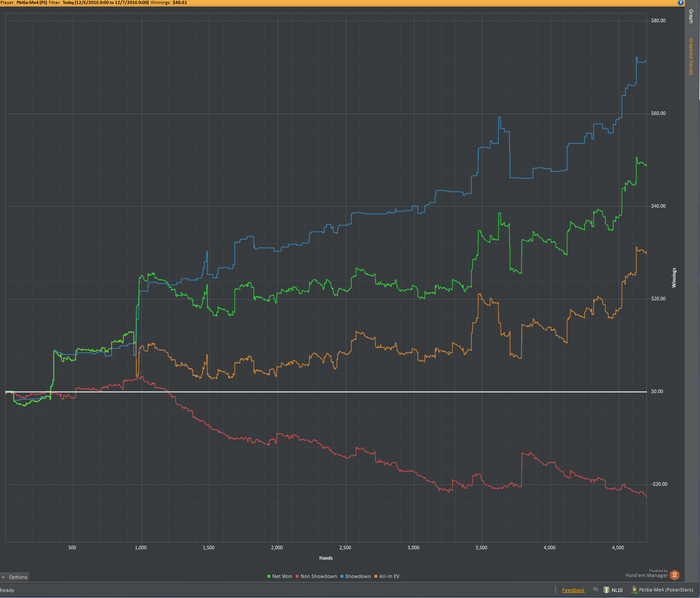This screenshot has height=598, width=700.
Task: Click the 500 hands axis label
Action: 72,548
